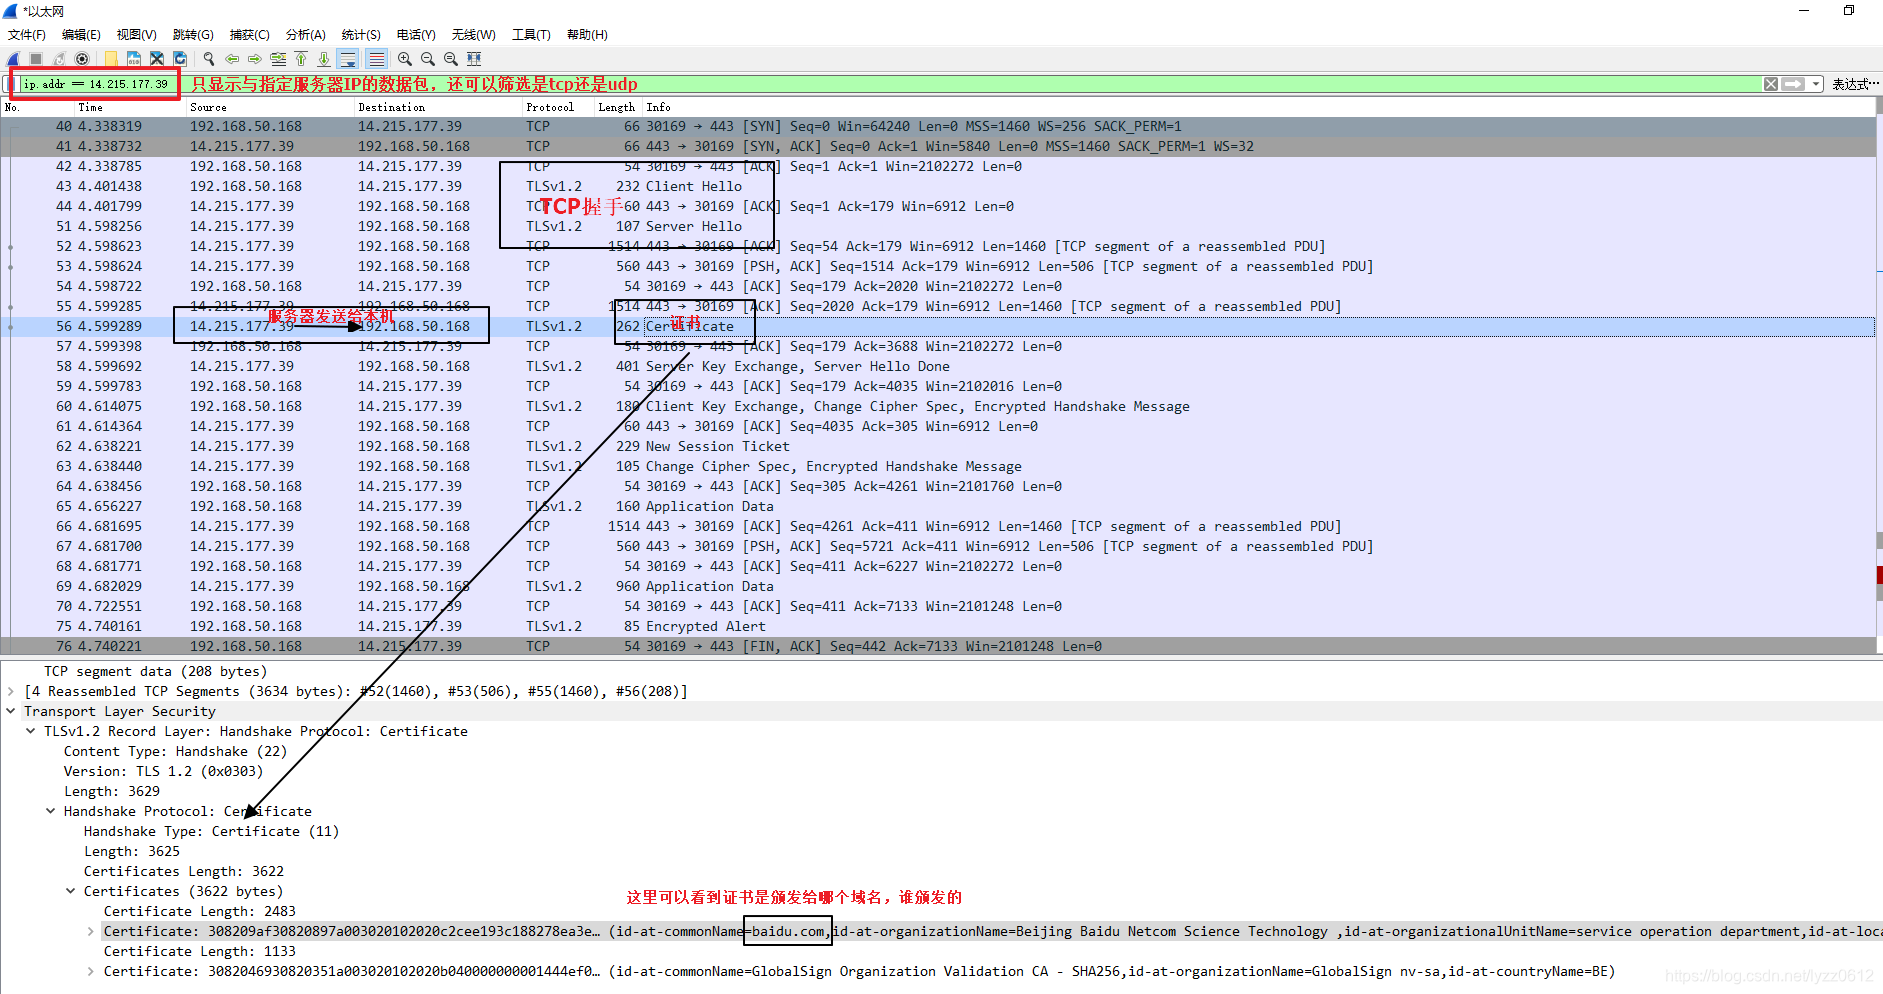Open the filter history dropdown arrow
This screenshot has height=994, width=1883.
click(1816, 83)
